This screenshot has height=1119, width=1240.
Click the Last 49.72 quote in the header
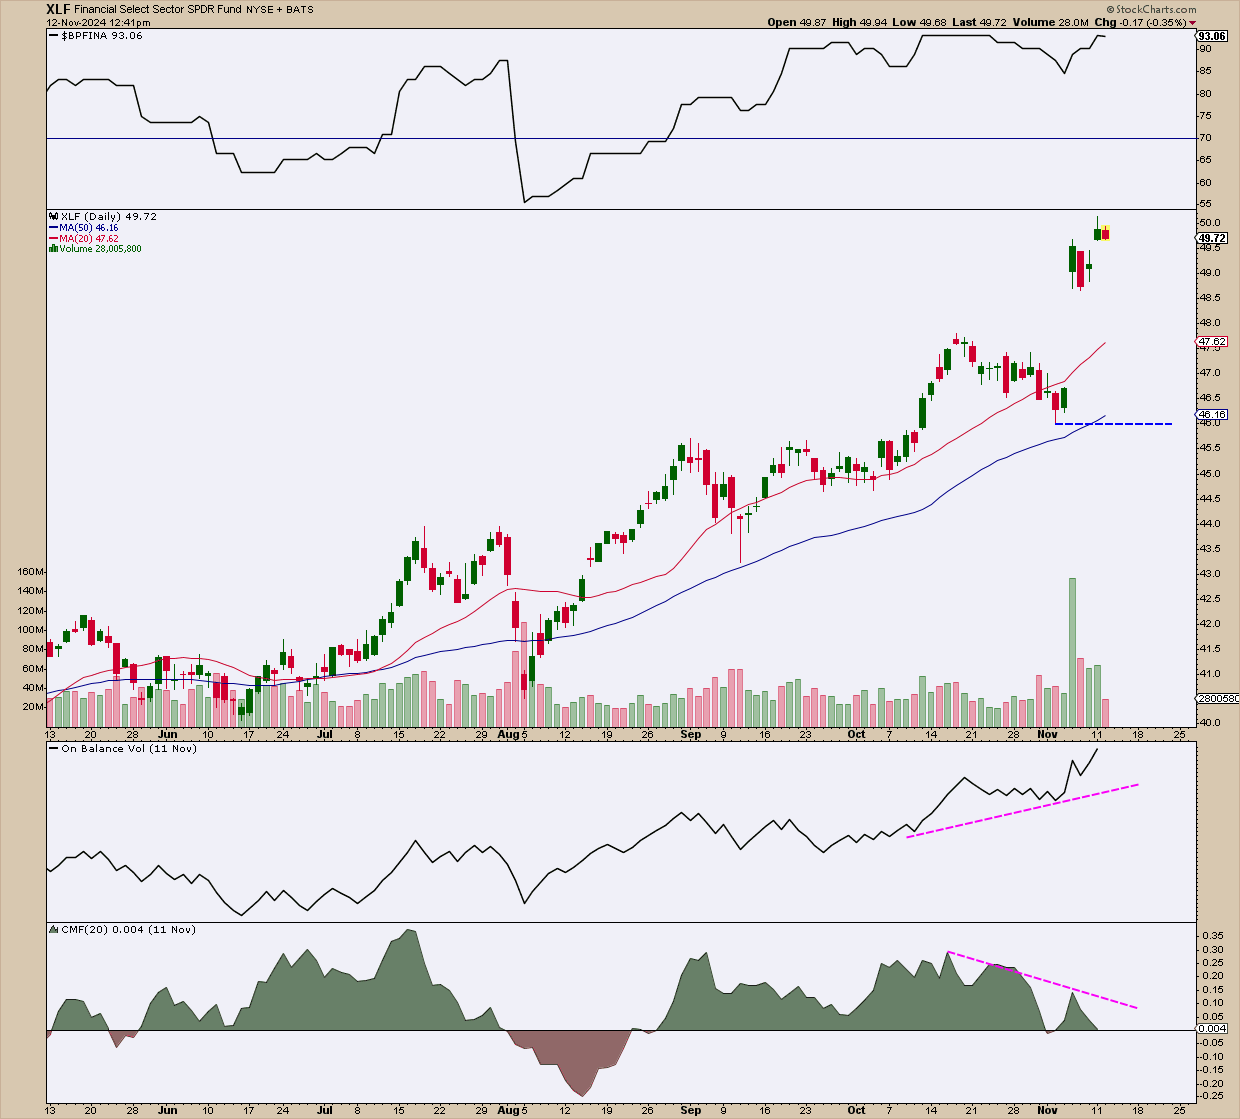(978, 22)
